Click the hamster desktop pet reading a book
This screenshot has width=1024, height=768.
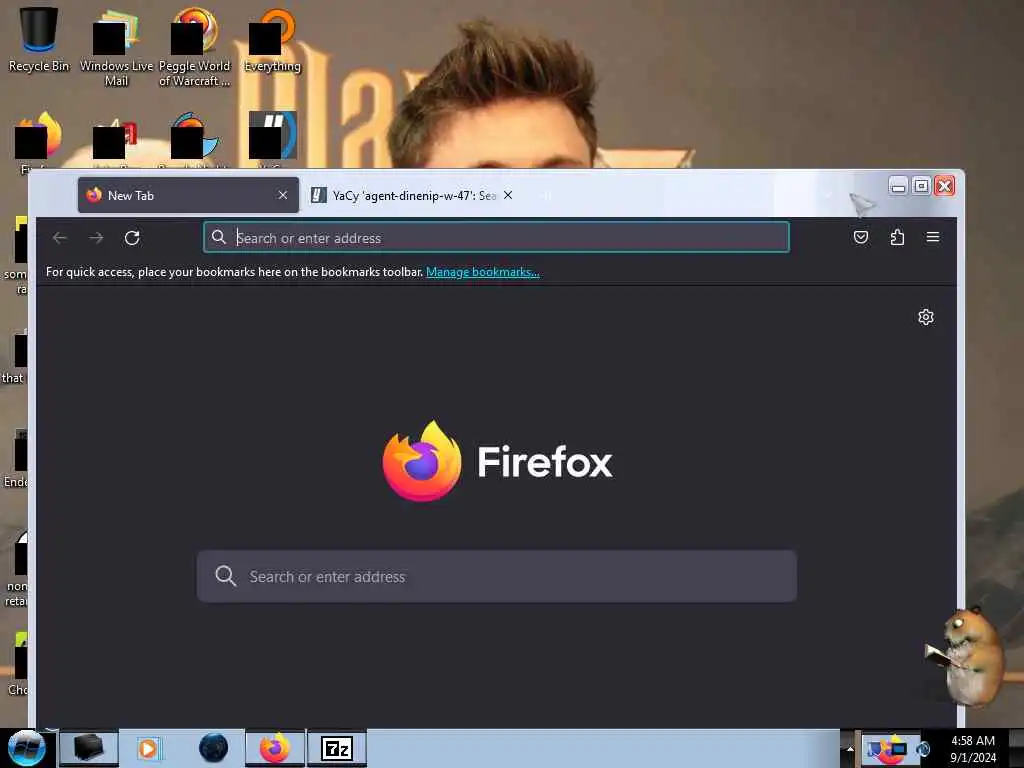tap(967, 656)
